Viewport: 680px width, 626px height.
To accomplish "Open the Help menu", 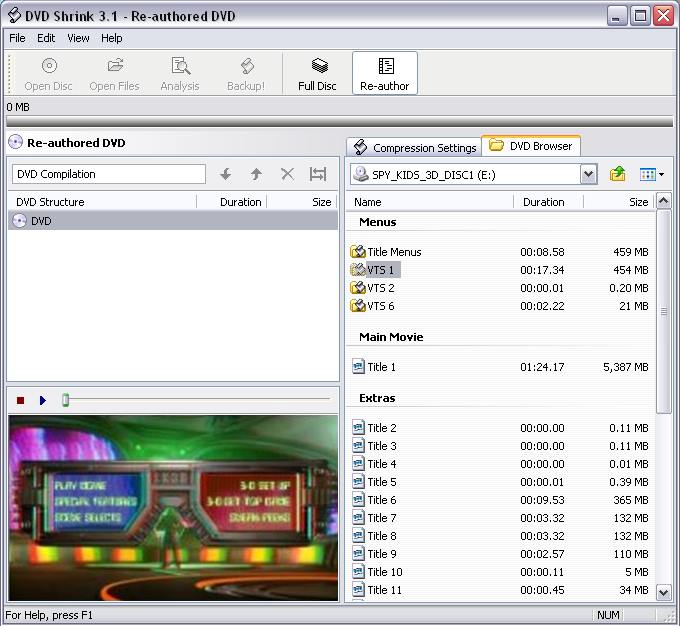I will tap(112, 38).
